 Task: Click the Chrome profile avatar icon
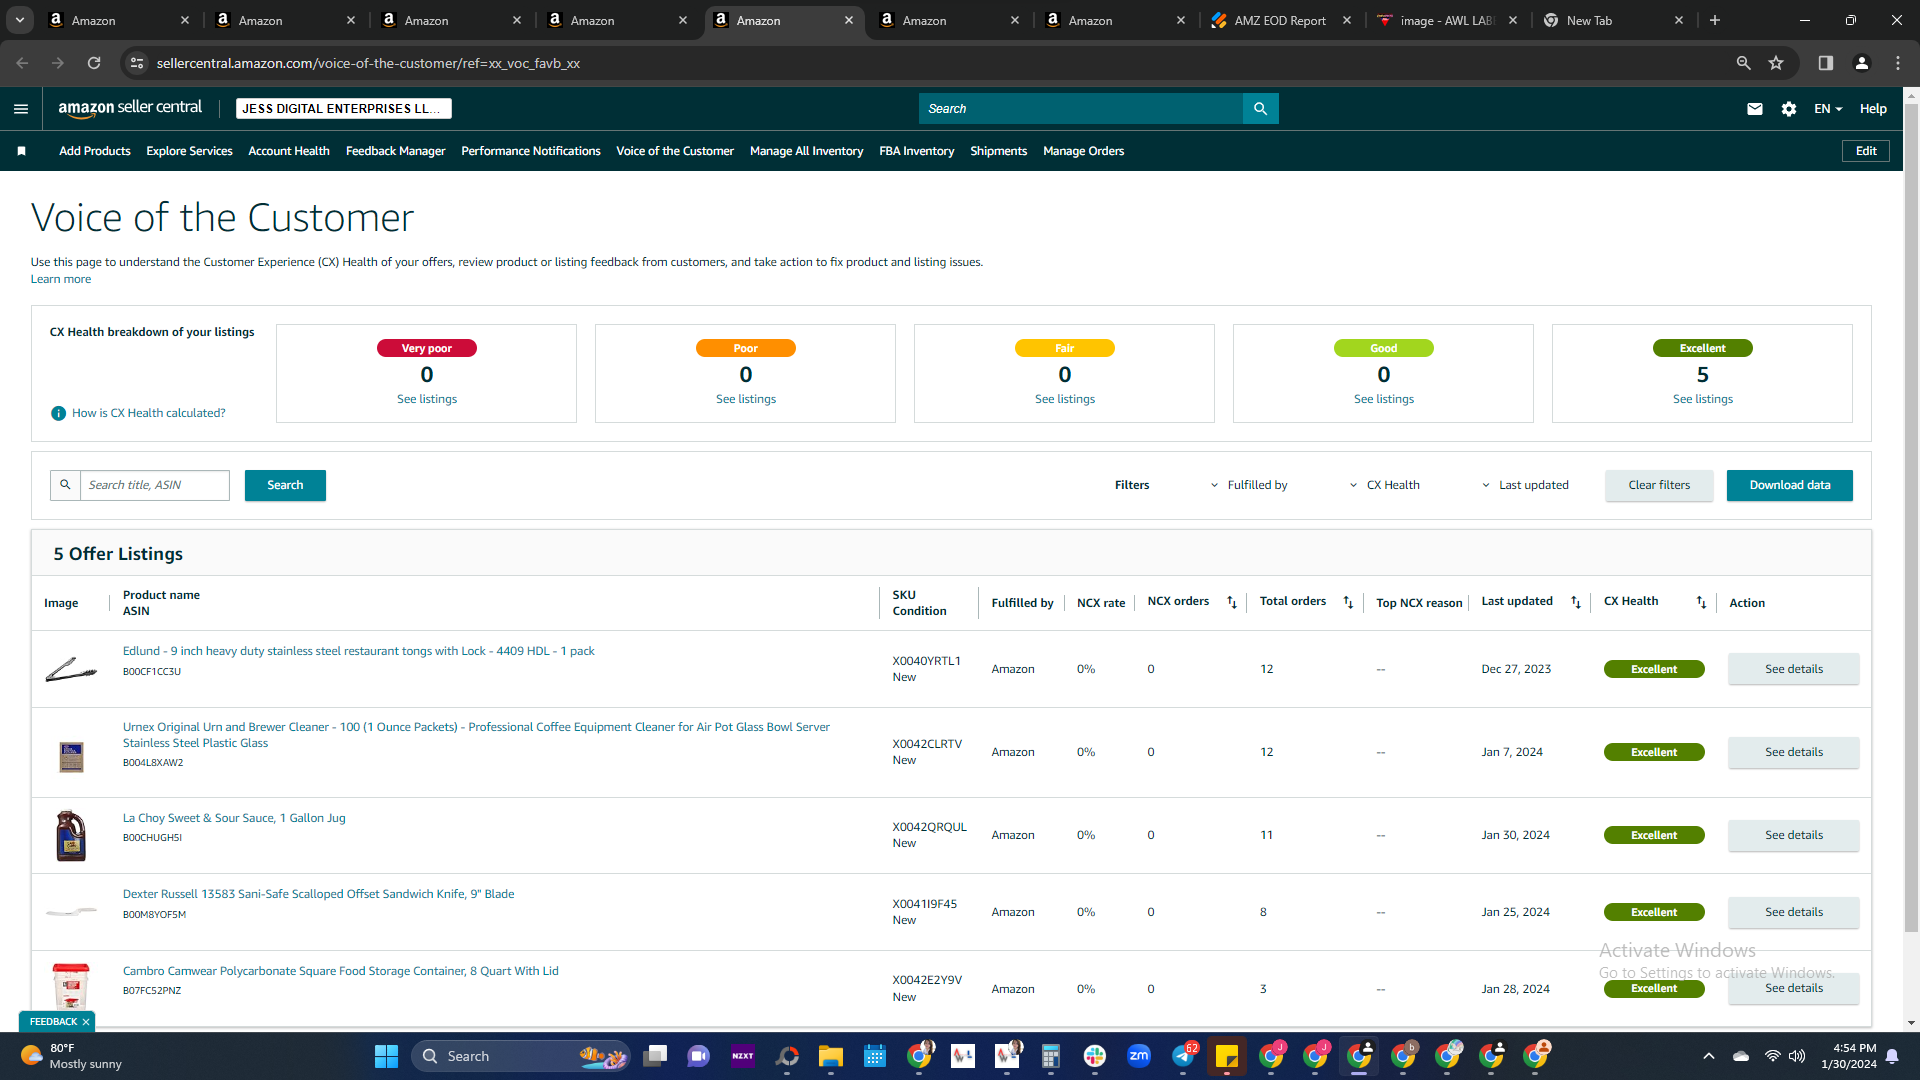[1862, 63]
